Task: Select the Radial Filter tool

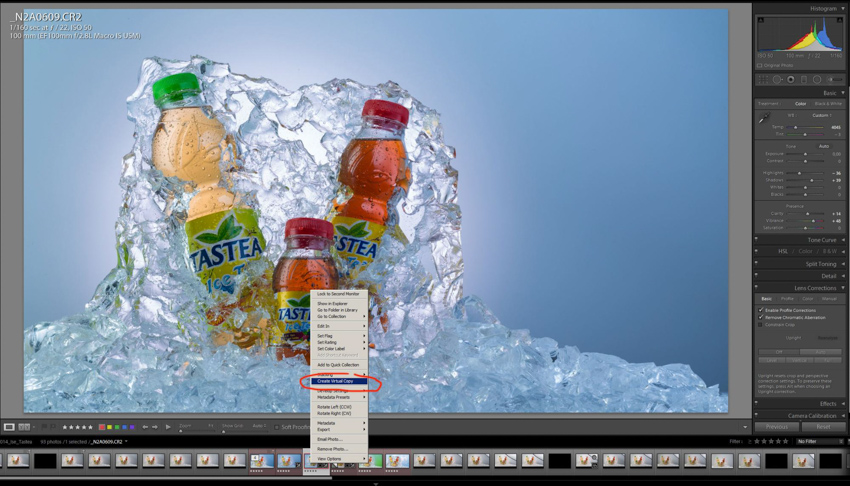Action: click(x=817, y=80)
